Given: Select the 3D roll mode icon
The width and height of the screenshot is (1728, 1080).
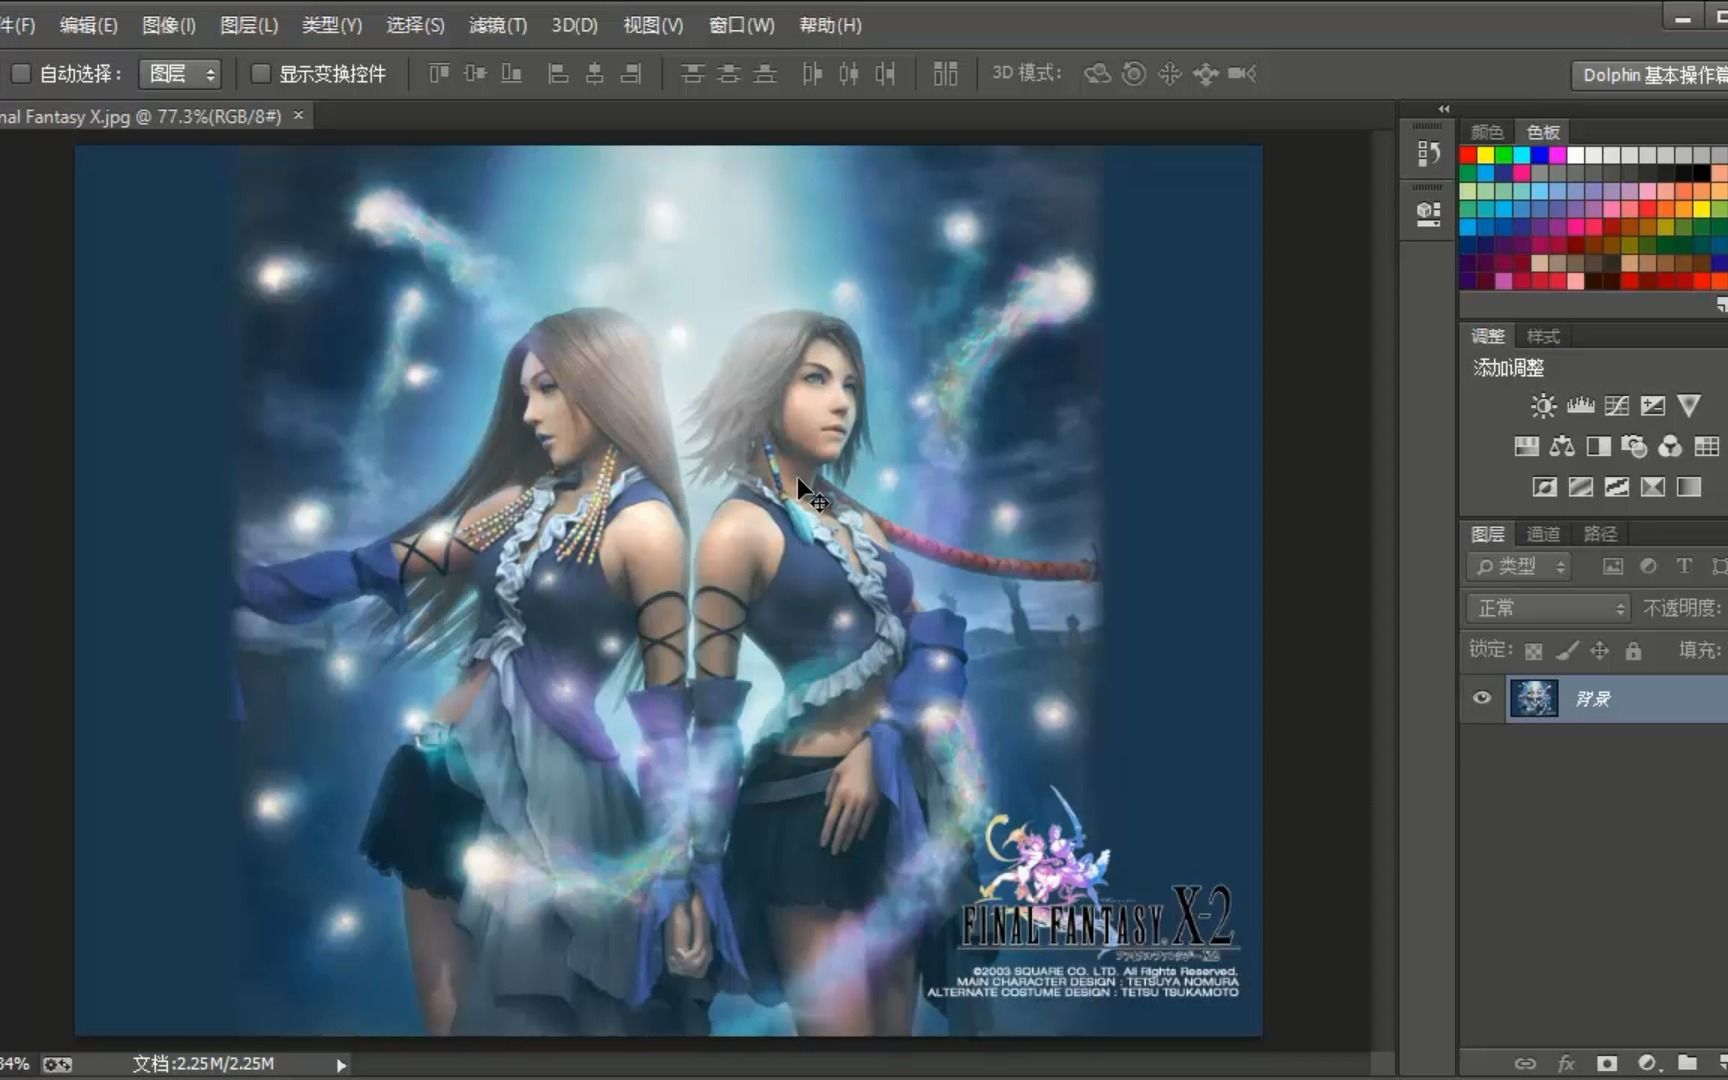Looking at the screenshot, I should (x=1134, y=73).
